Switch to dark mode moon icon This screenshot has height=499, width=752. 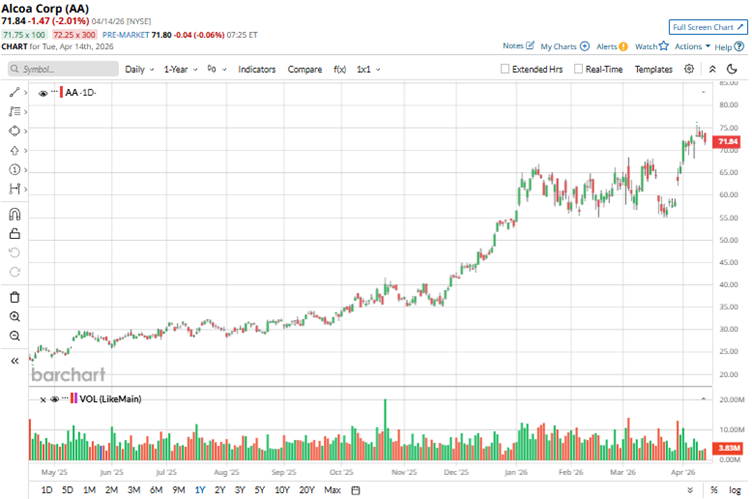[x=732, y=69]
